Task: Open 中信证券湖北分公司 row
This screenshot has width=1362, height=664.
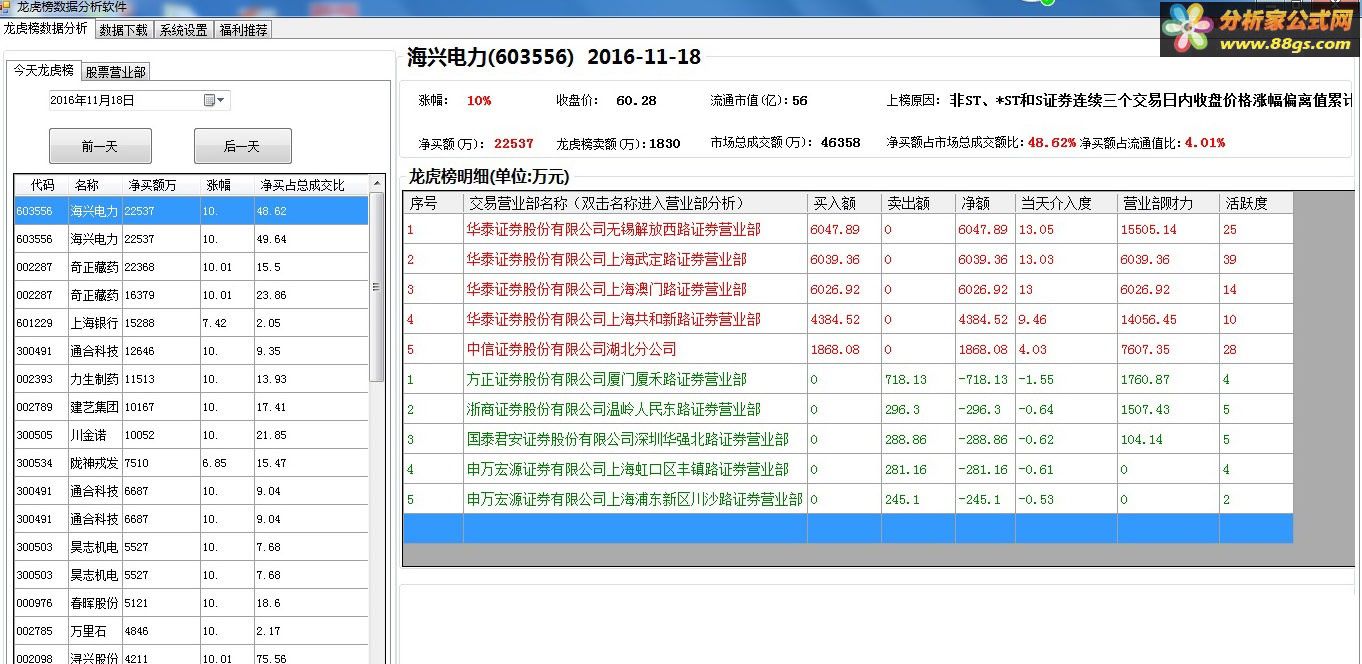Action: pyautogui.click(x=848, y=349)
